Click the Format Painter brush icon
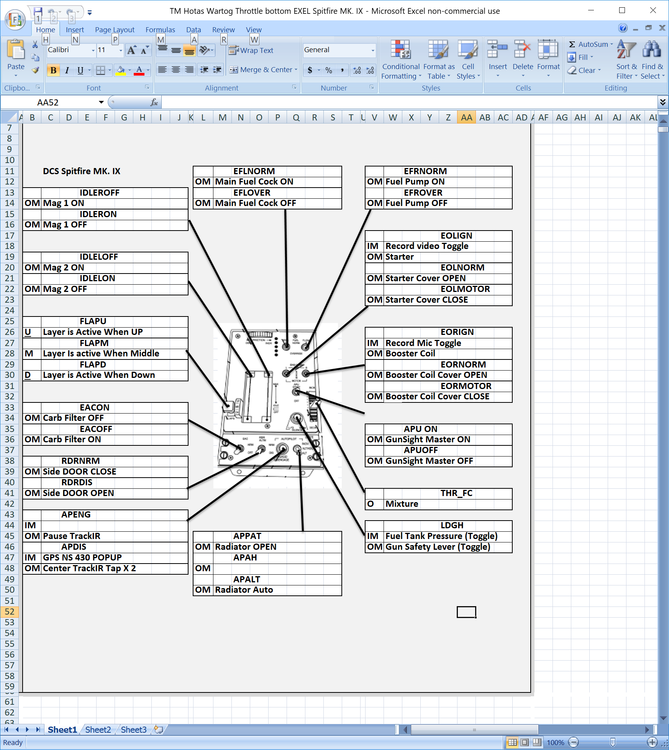 (35, 70)
